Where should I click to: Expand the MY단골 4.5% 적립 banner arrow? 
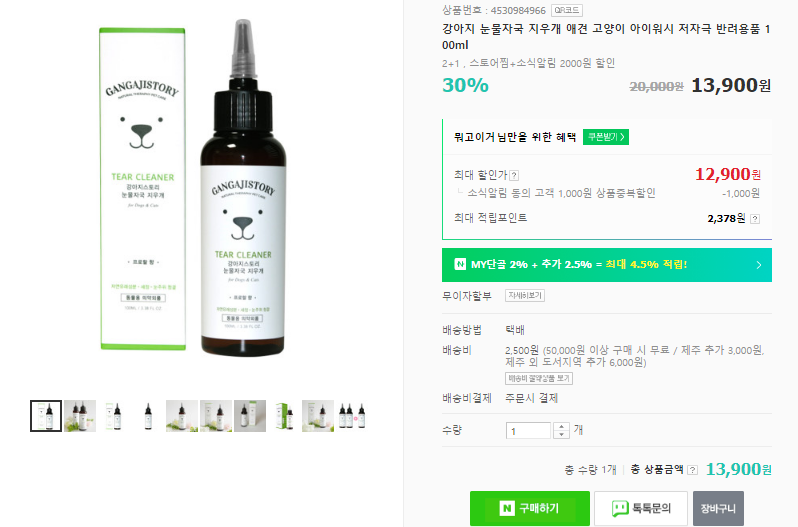pos(759,265)
